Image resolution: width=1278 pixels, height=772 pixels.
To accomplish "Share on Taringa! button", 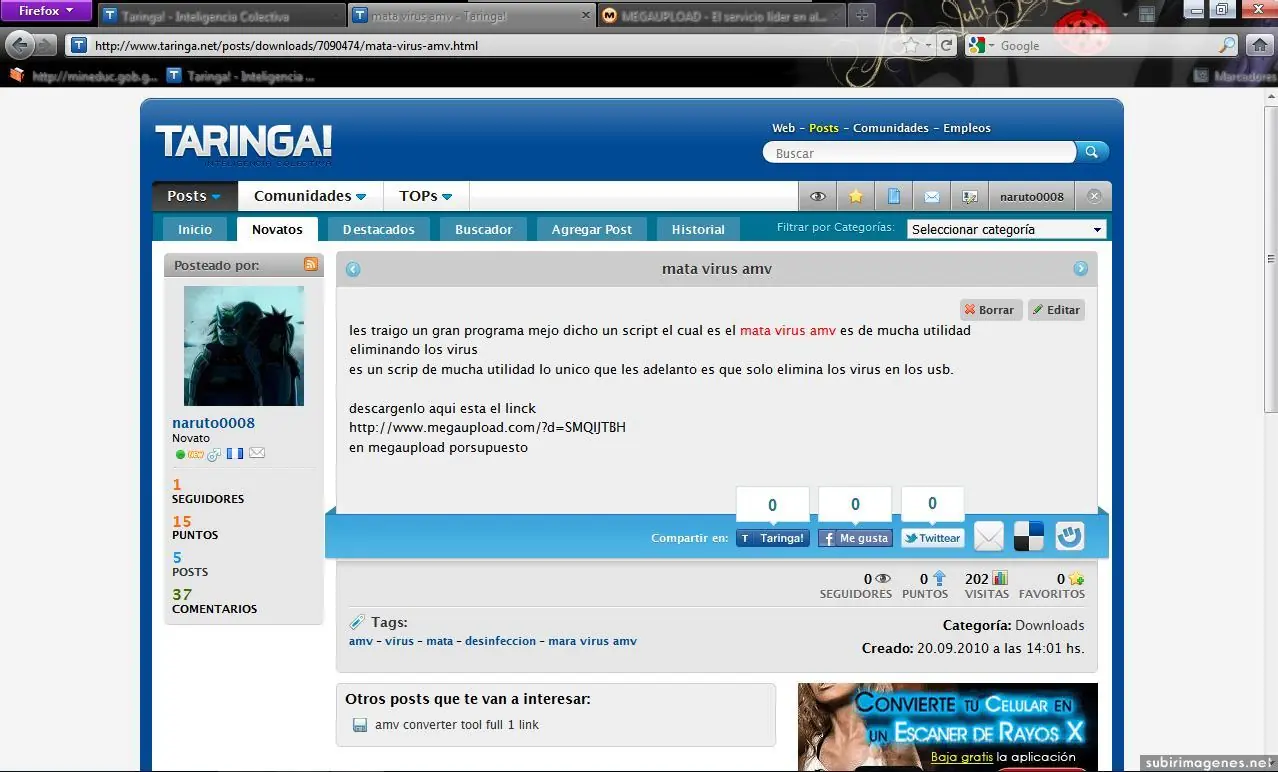I will (x=772, y=538).
